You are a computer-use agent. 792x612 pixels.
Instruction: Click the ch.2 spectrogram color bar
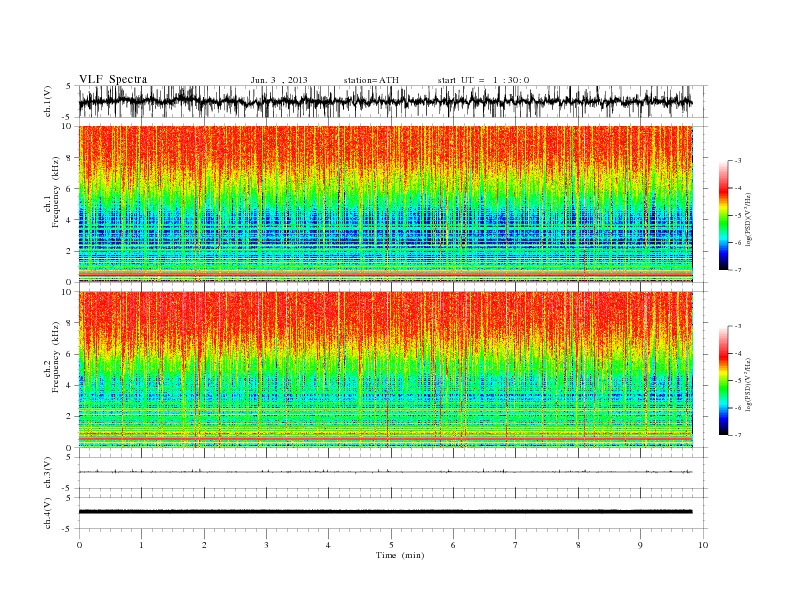(x=724, y=381)
